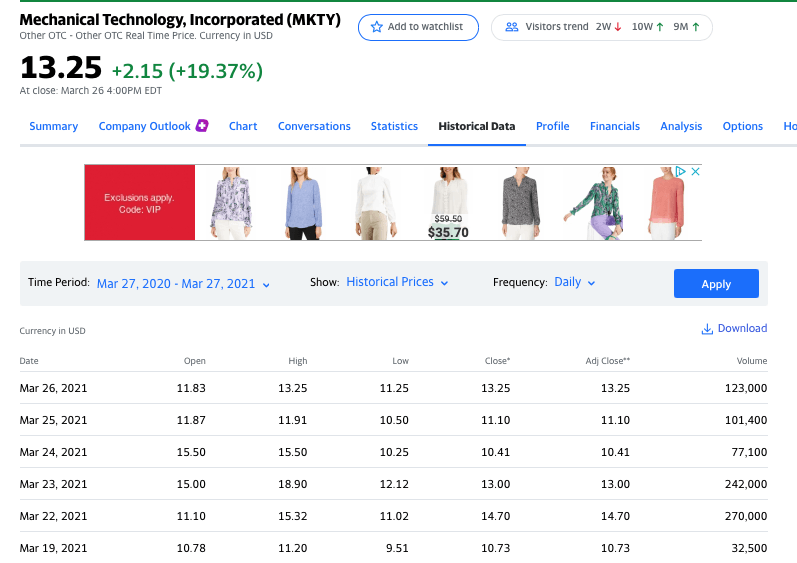Switch to the Financials tab

click(615, 126)
